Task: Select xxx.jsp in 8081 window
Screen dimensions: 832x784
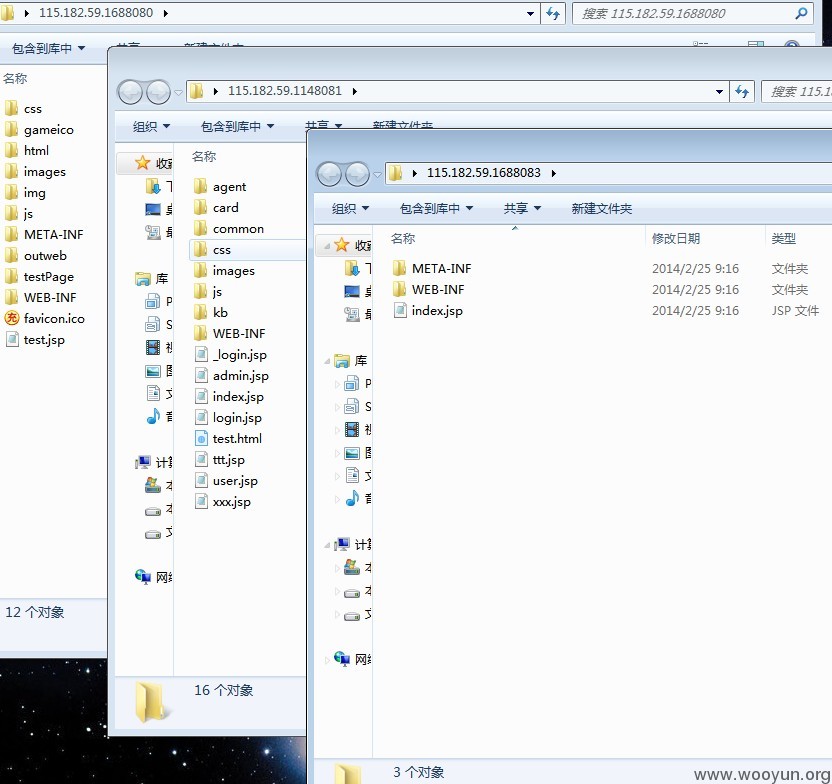Action: [223, 501]
